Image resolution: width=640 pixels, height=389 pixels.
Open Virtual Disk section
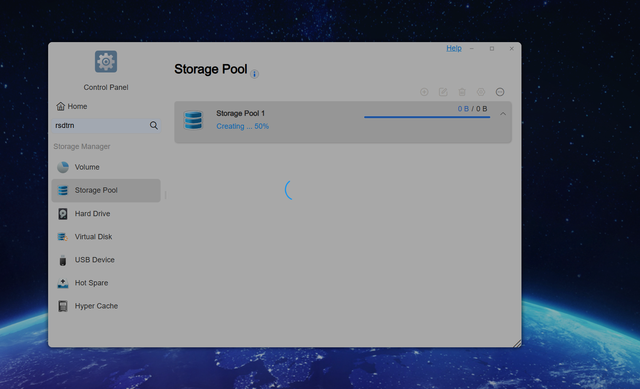(x=106, y=237)
